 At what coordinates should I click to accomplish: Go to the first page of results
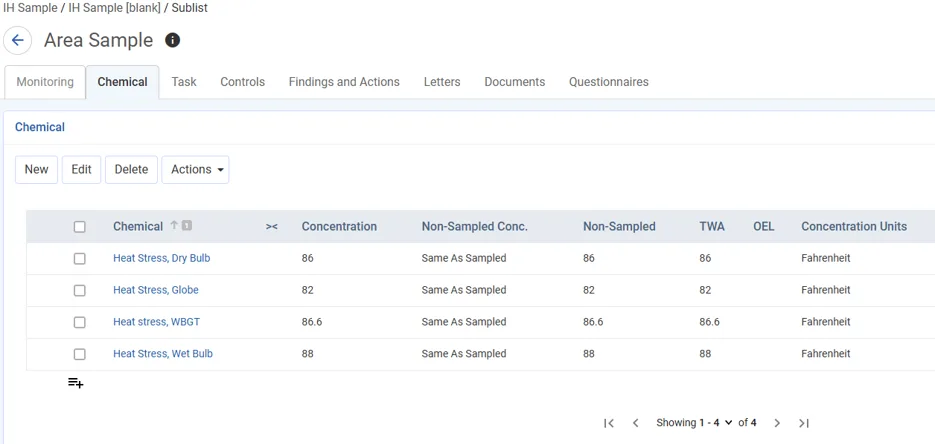[608, 423]
